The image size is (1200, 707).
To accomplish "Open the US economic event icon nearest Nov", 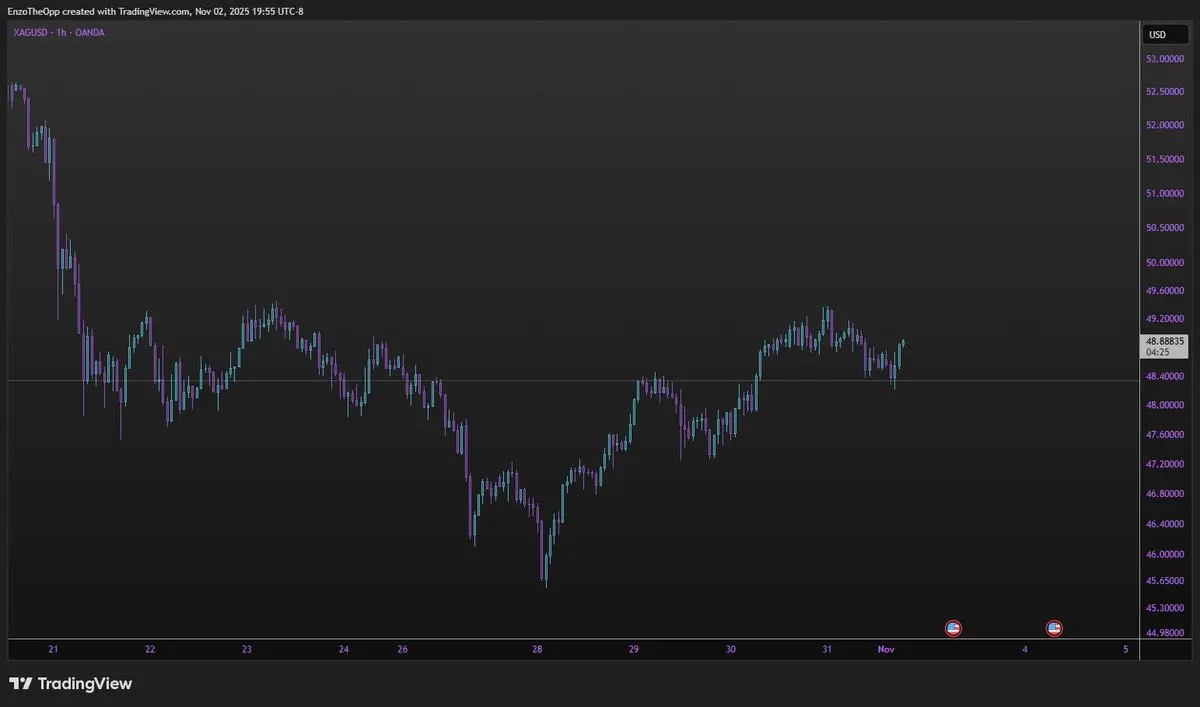I will 953,628.
